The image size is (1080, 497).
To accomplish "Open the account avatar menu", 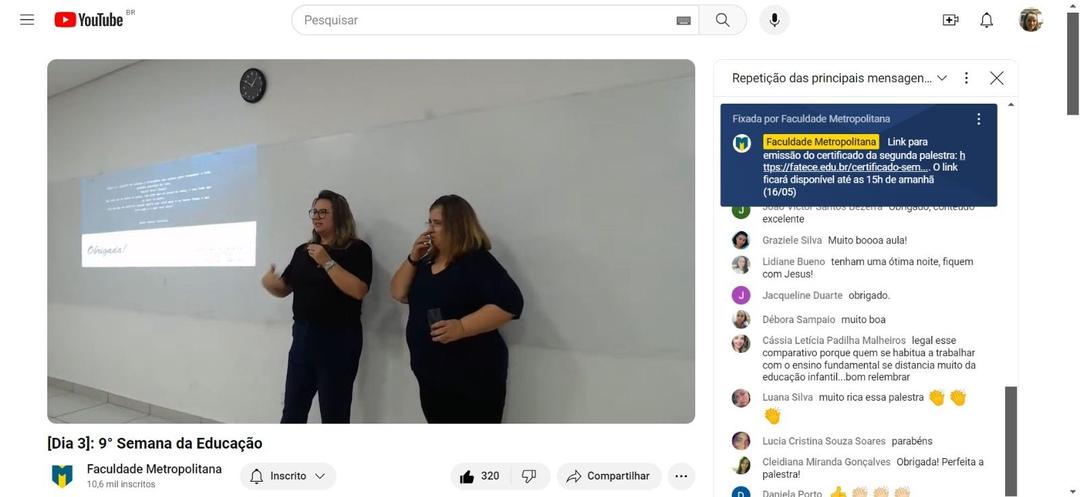I will click(x=1031, y=20).
